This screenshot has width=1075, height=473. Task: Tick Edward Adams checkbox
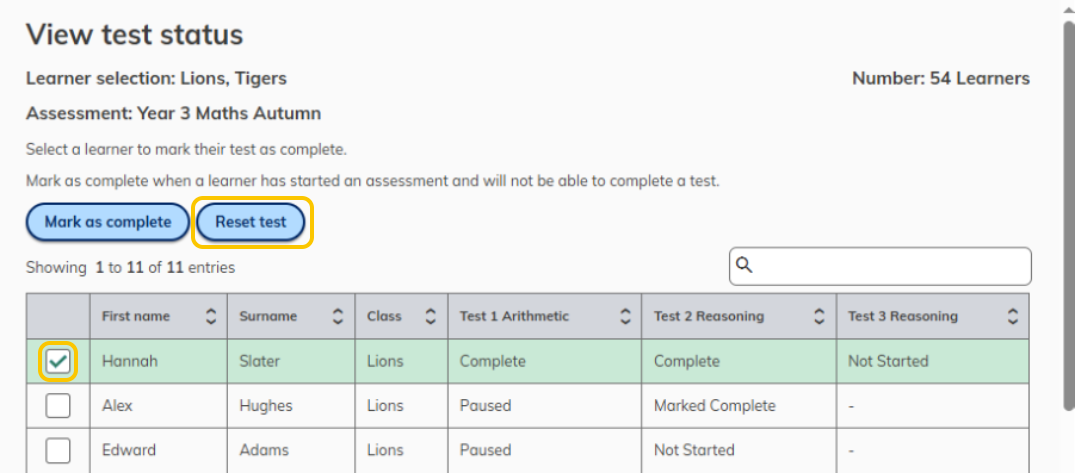[x=58, y=450]
